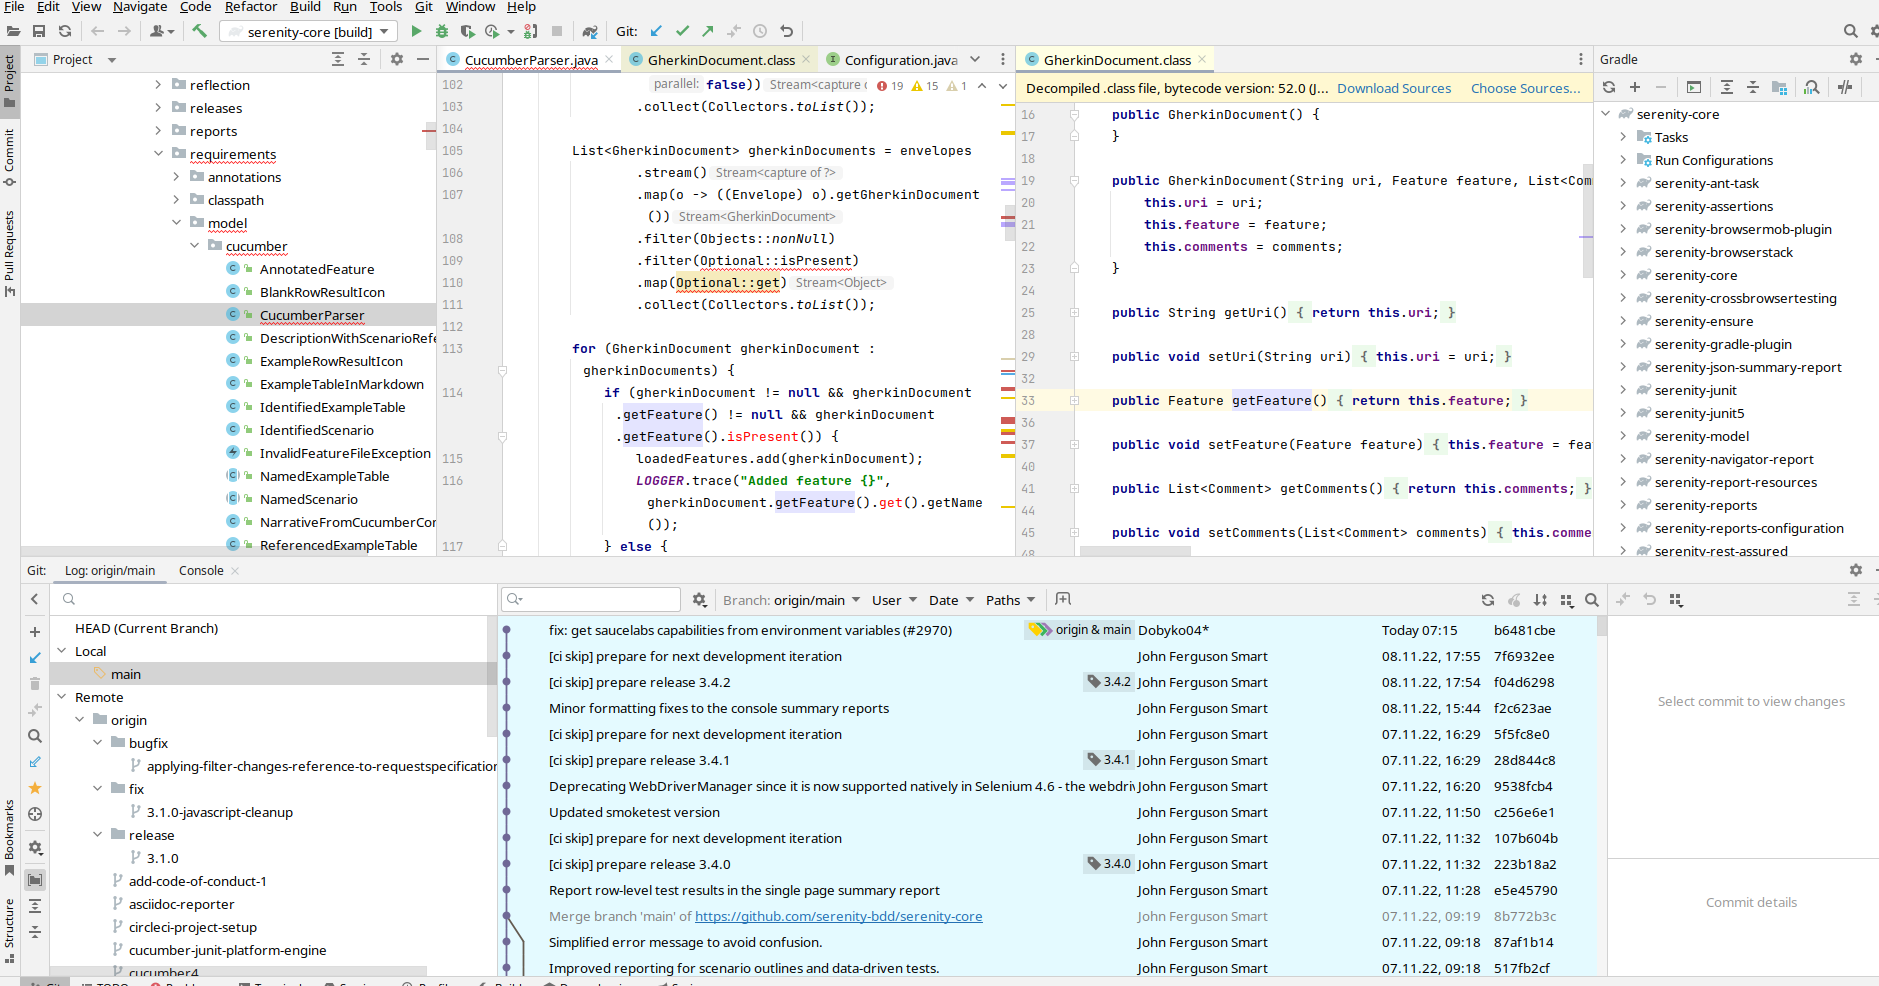Viewport: 1879px width, 986px height.
Task: Start debugging with the bug icon
Action: pyautogui.click(x=441, y=31)
